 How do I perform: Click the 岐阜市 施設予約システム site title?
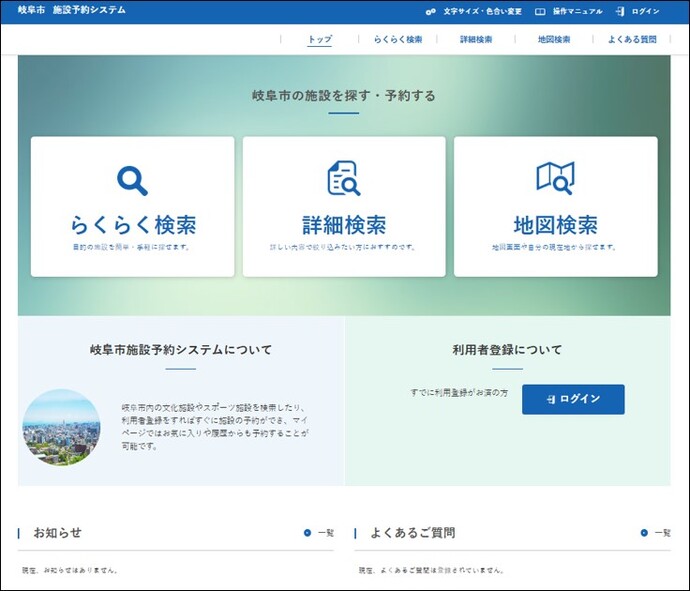tap(72, 10)
